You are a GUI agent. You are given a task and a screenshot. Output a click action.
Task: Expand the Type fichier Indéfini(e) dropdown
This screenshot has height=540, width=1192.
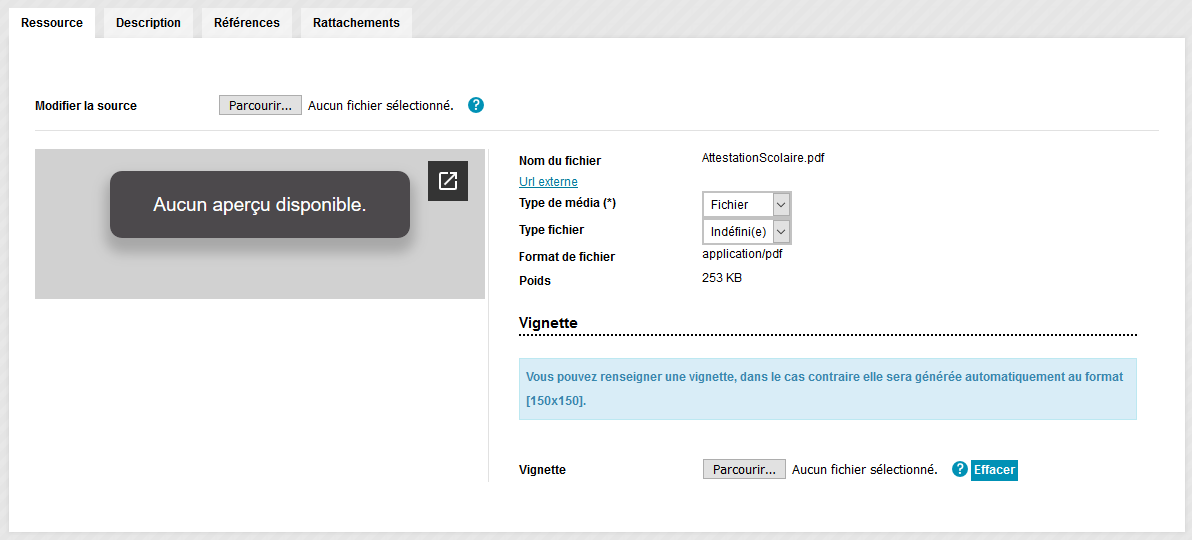click(x=747, y=231)
